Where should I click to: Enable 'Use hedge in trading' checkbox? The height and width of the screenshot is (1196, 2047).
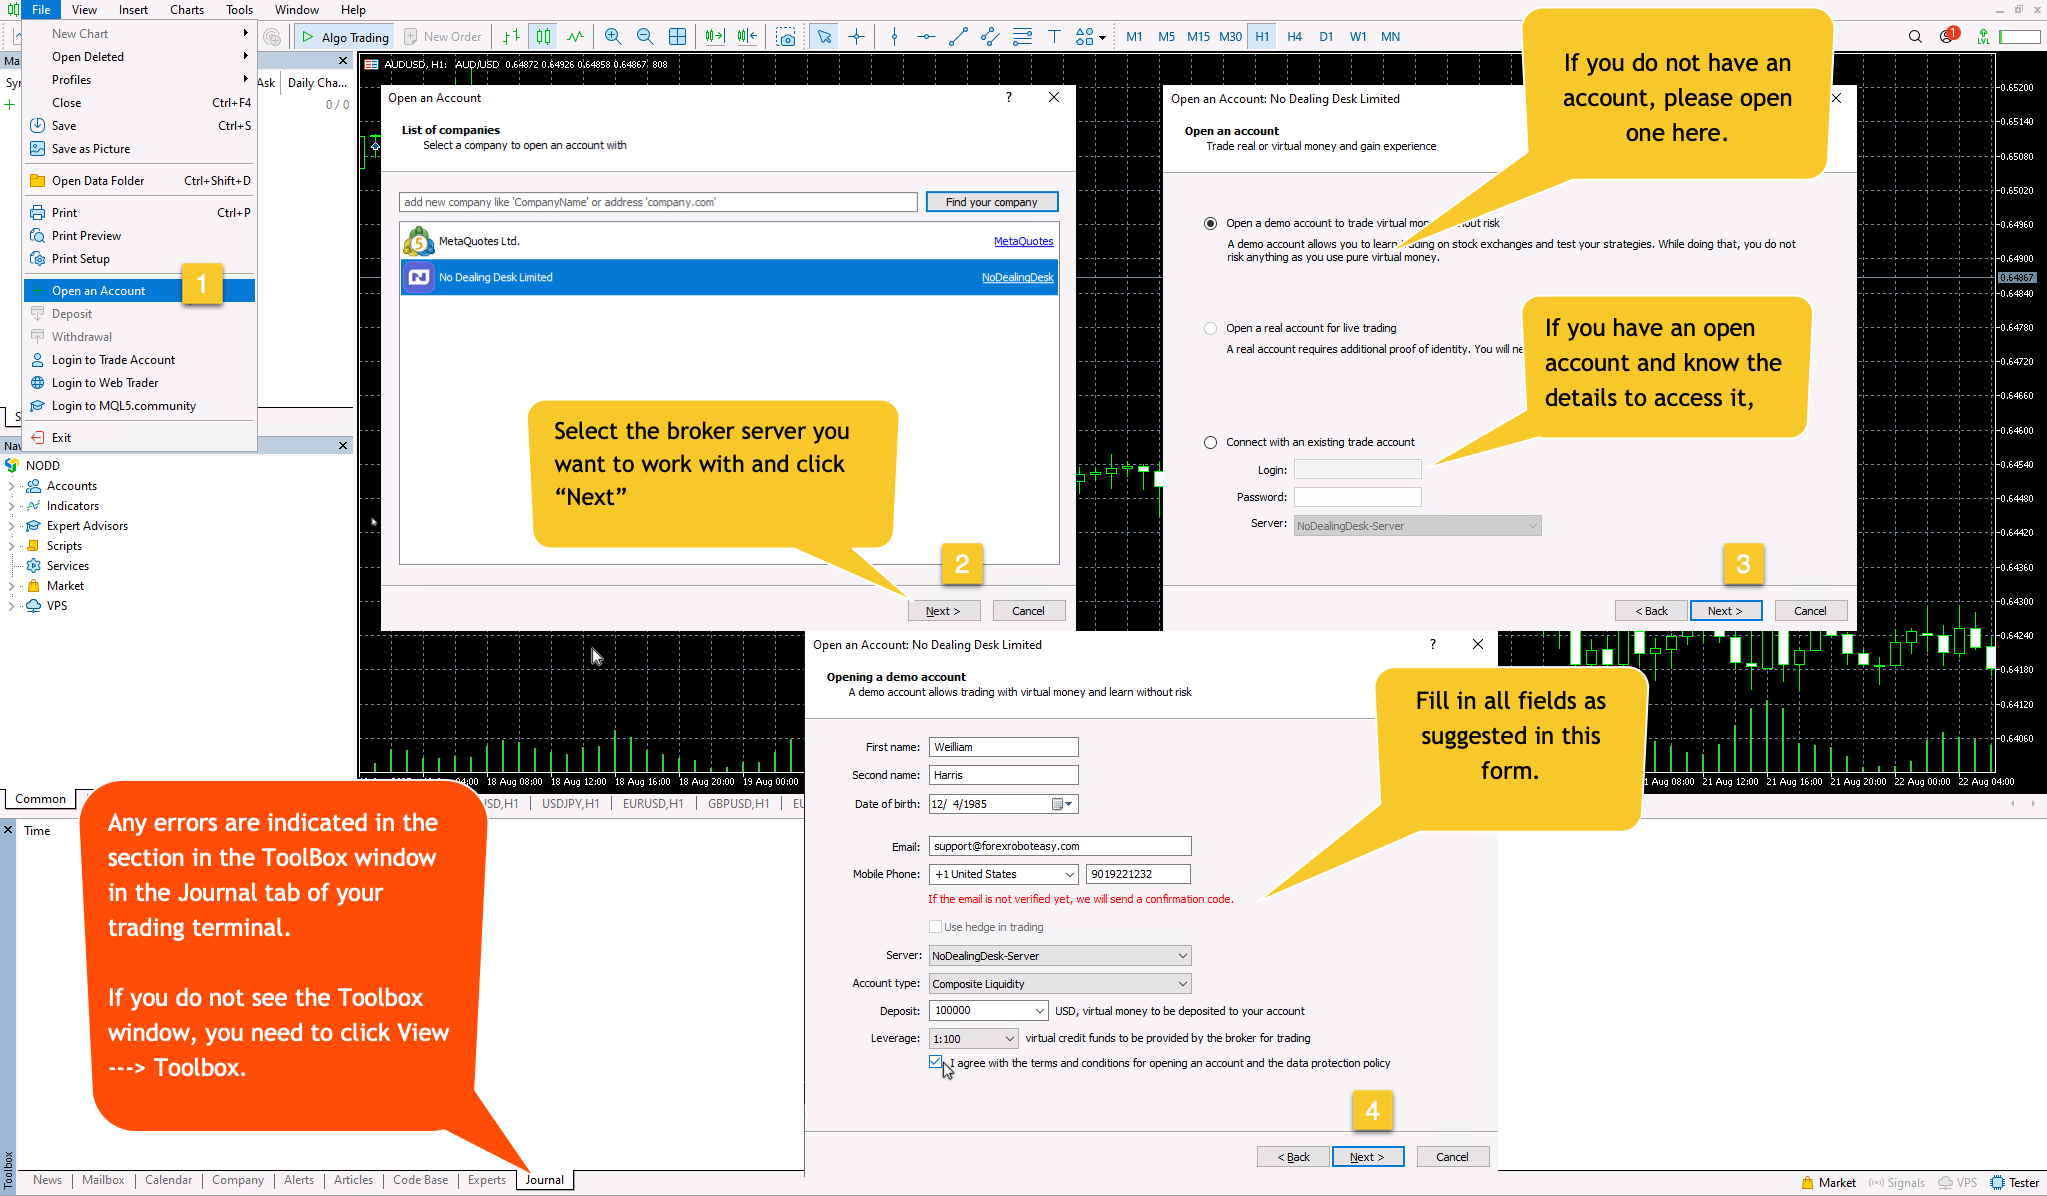pos(936,927)
